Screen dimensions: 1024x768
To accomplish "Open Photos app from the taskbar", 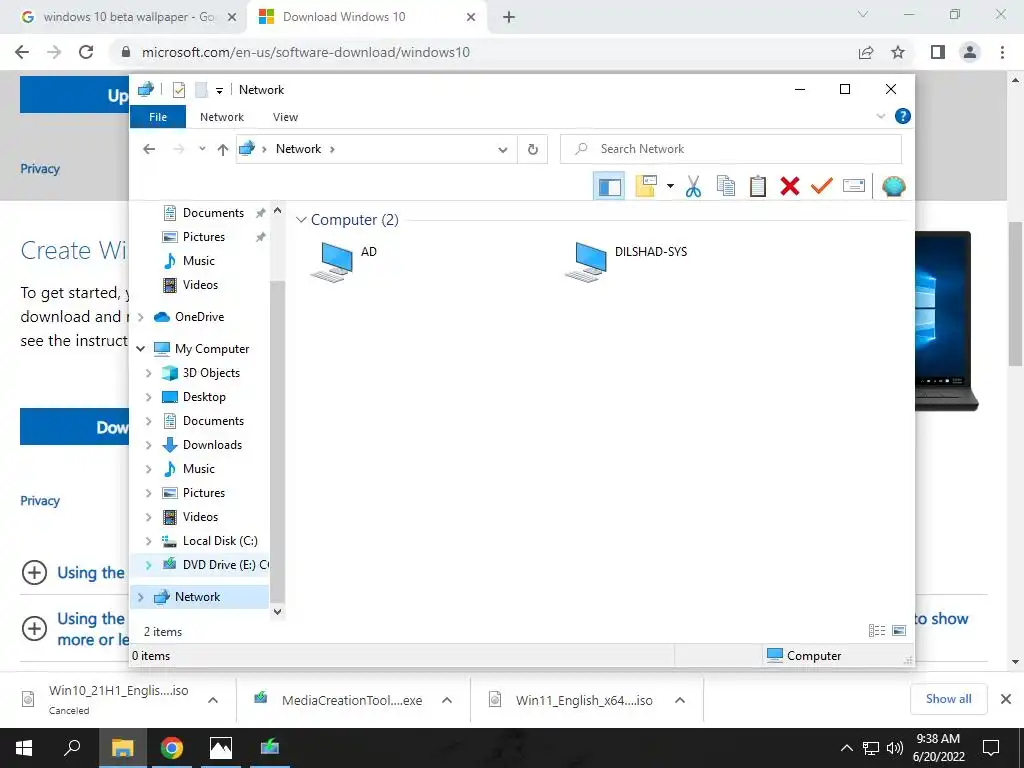I will (221, 748).
